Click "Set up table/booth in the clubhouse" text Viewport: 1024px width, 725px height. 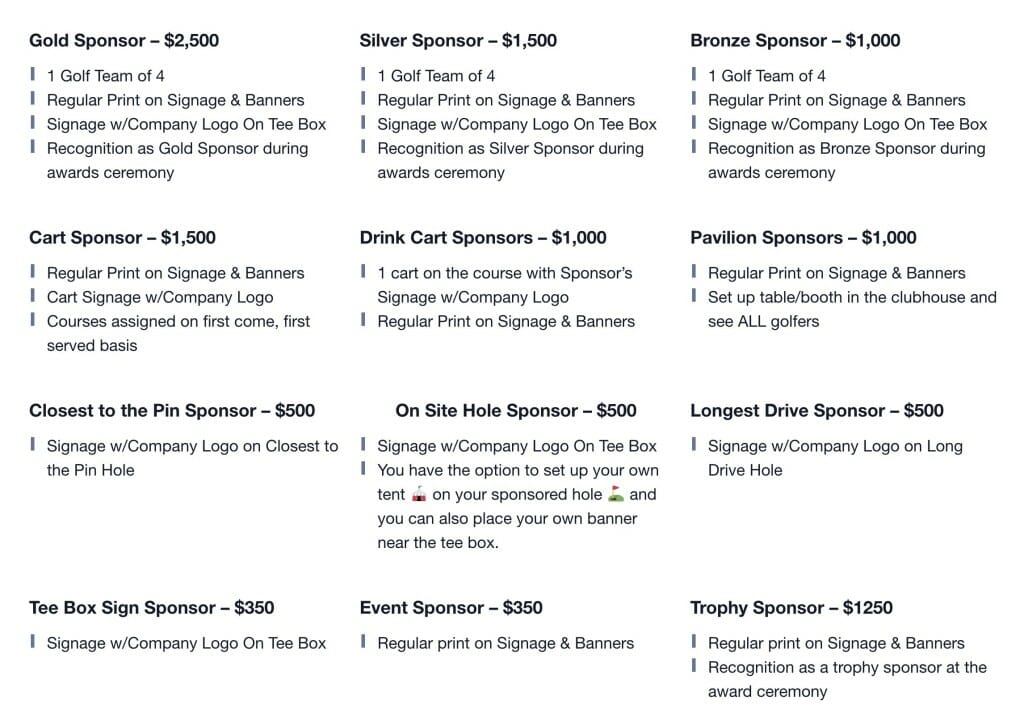852,297
